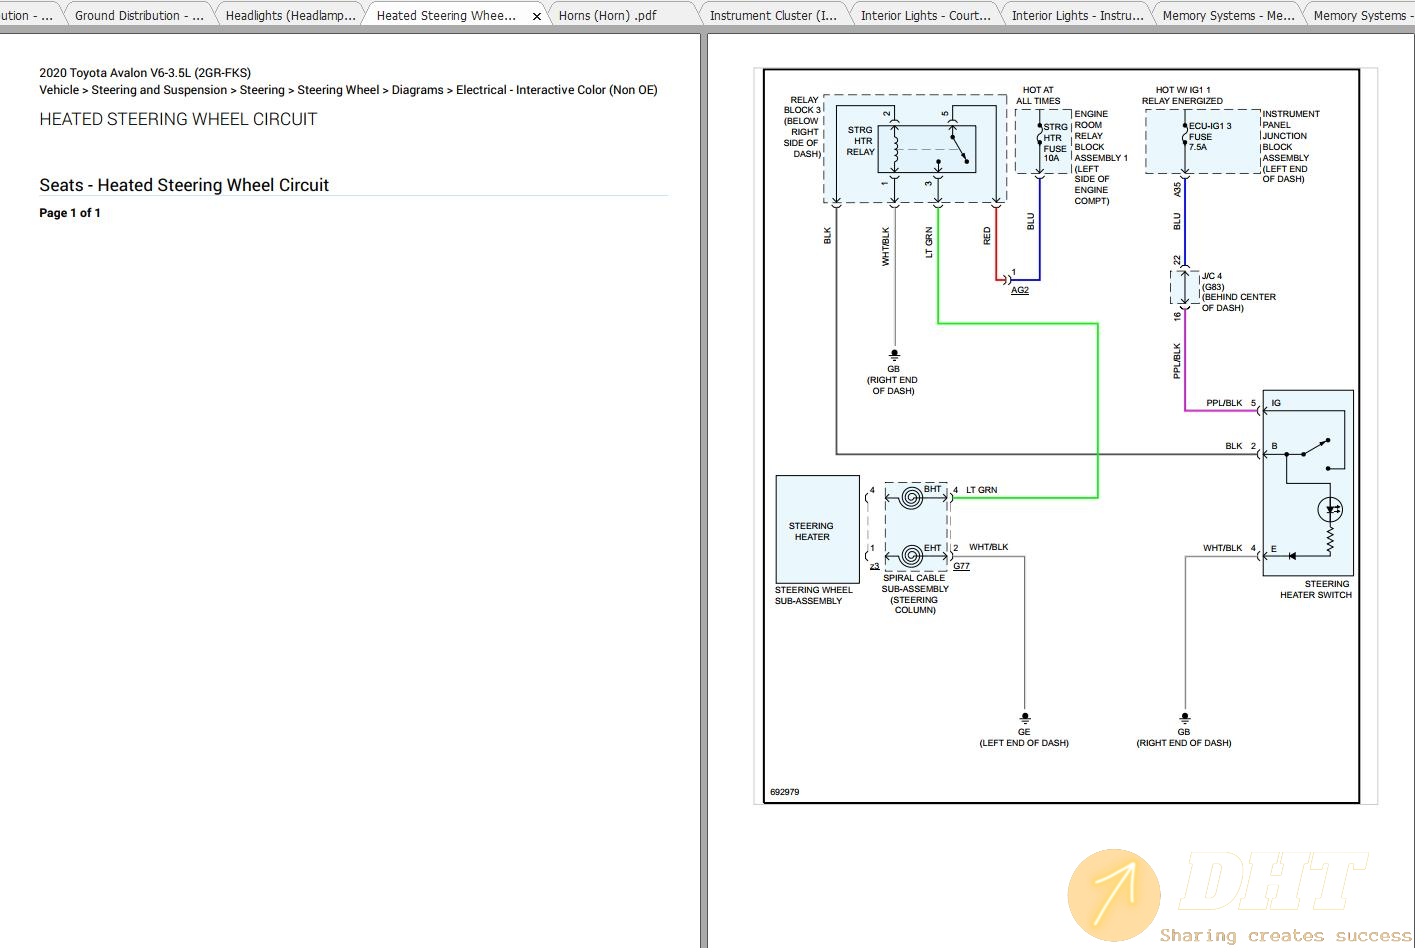Open the Headlights (Headlamp) tab
Screen dimensions: 1415x948
pos(290,15)
